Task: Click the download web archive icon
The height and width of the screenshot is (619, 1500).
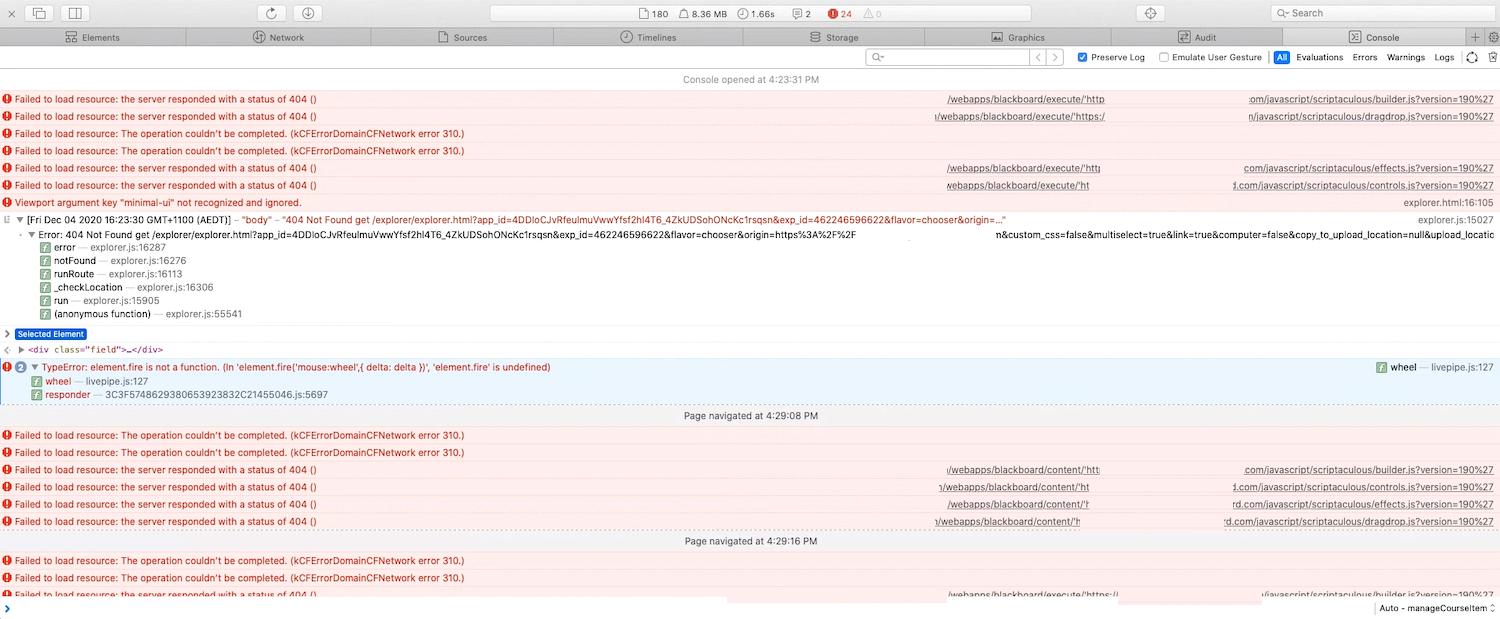Action: click(x=307, y=13)
